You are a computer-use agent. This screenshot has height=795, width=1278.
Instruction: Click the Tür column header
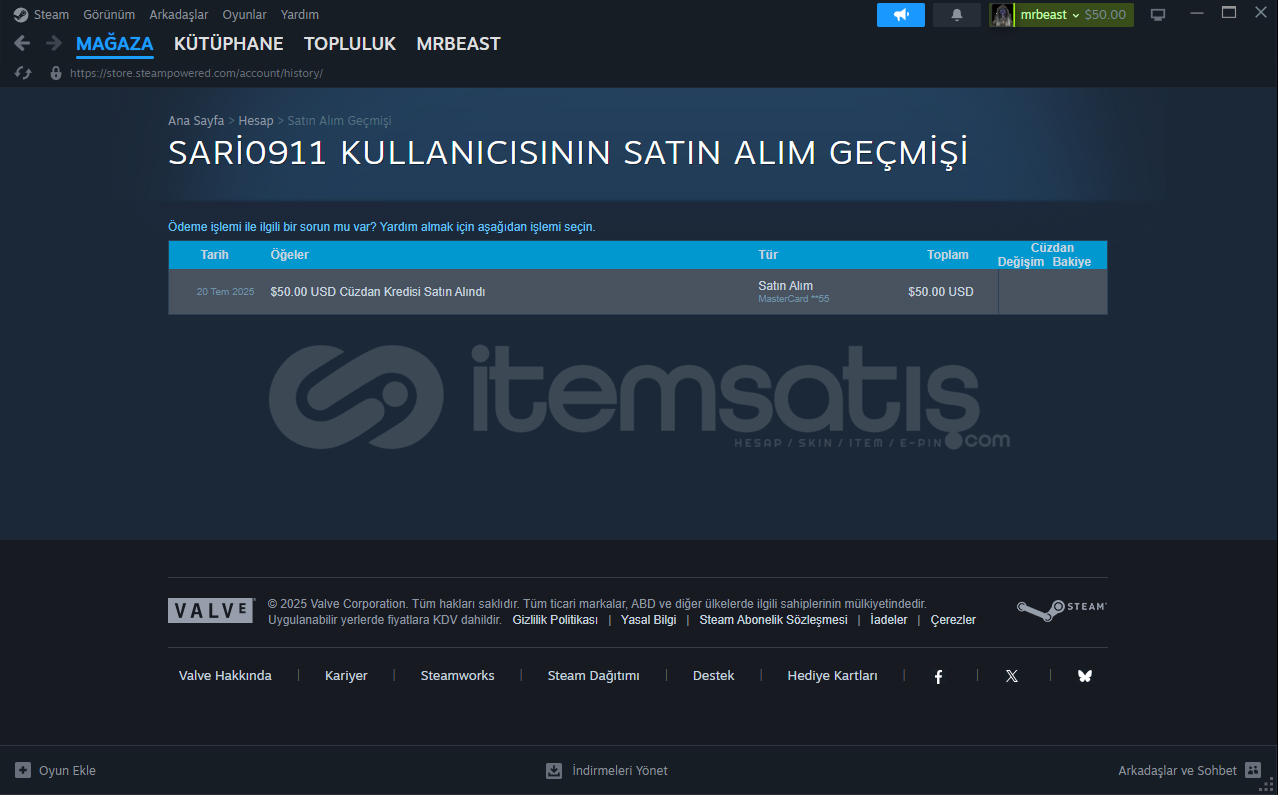point(768,255)
